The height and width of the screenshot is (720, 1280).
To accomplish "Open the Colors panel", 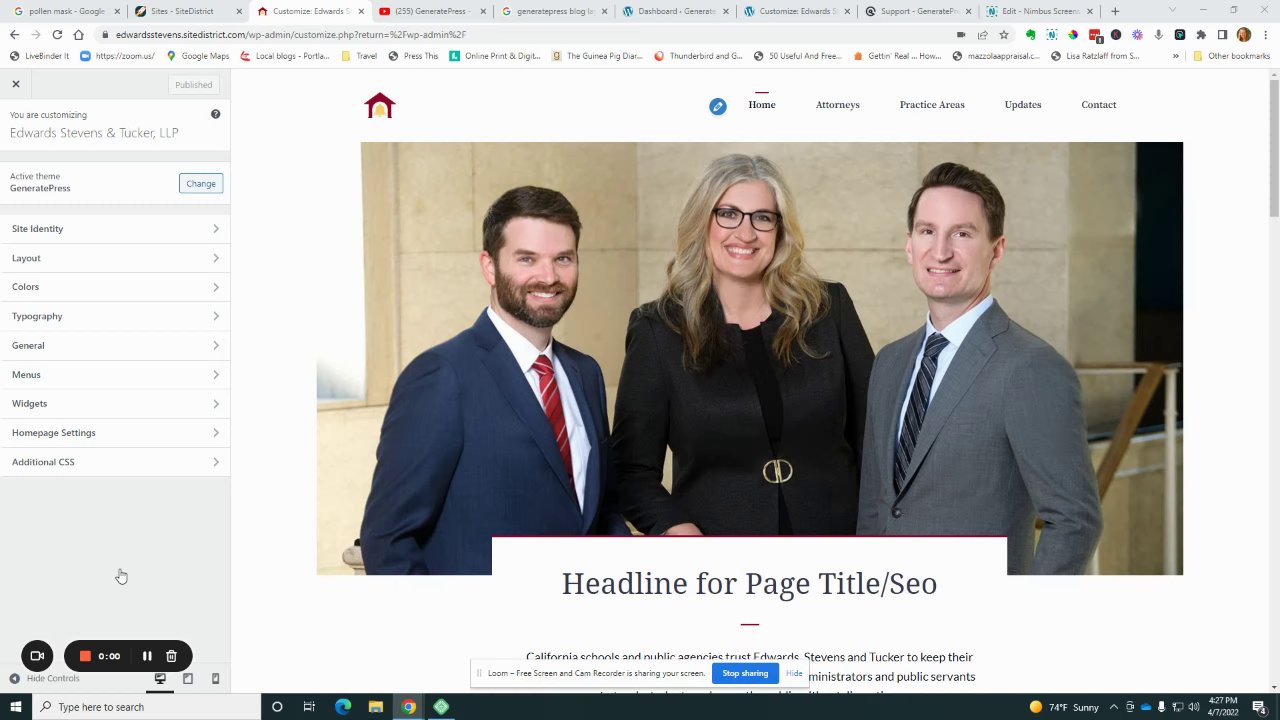I will coord(115,287).
